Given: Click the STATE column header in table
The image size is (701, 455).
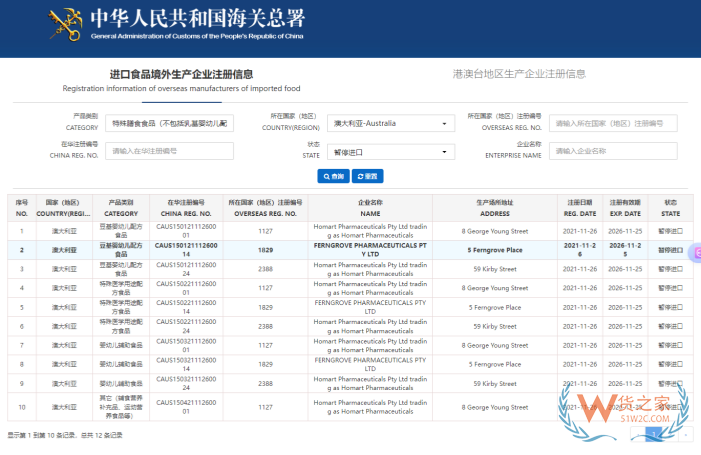Looking at the screenshot, I should tap(671, 208).
